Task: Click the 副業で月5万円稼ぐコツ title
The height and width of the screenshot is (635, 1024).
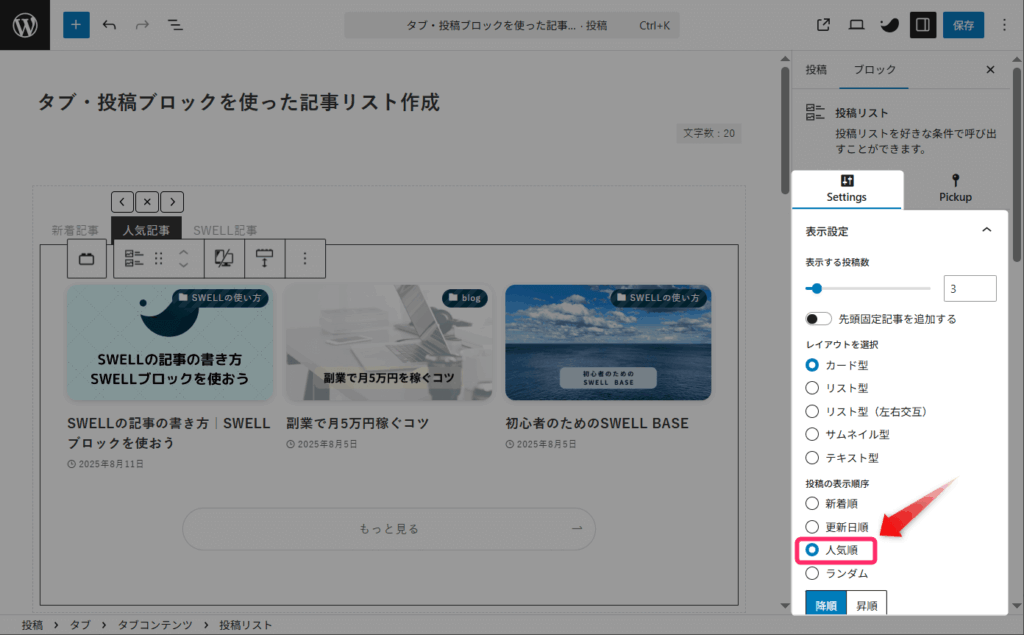Action: [x=357, y=423]
